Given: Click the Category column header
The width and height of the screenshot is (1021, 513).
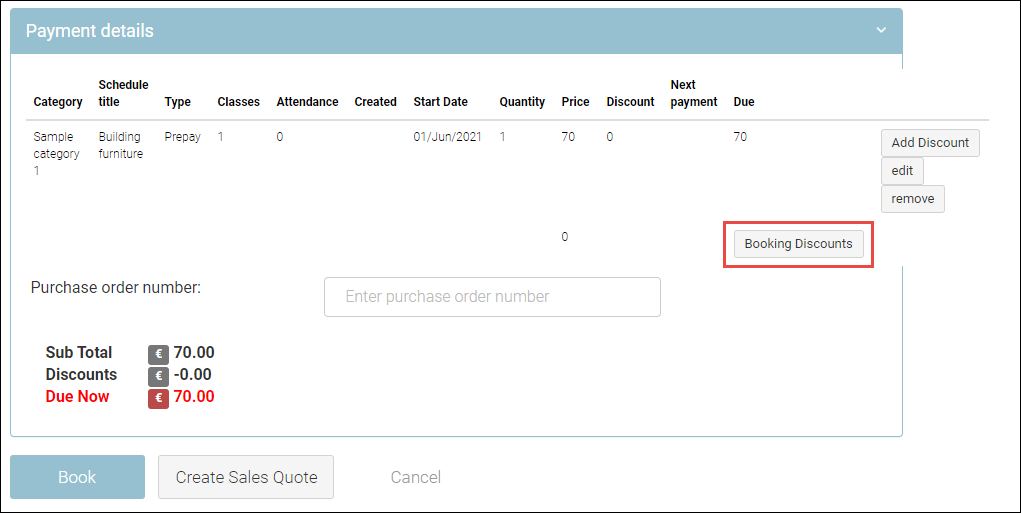Looking at the screenshot, I should point(58,102).
